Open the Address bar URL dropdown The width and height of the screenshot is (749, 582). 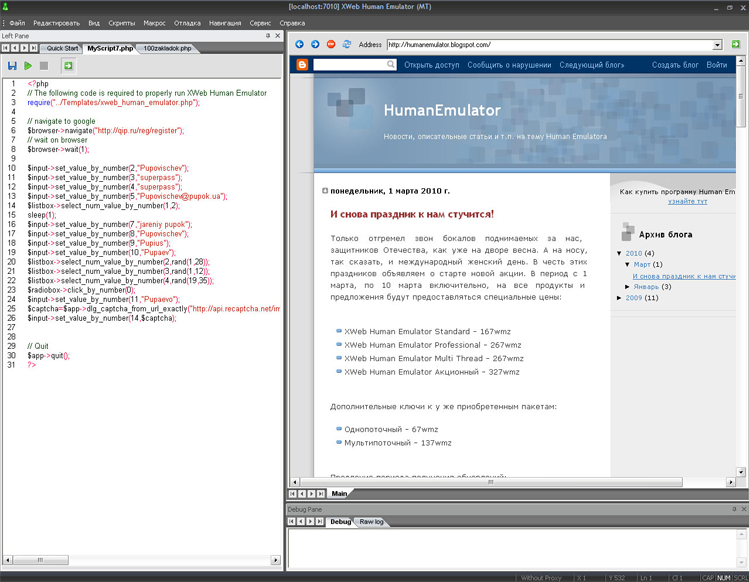click(717, 45)
